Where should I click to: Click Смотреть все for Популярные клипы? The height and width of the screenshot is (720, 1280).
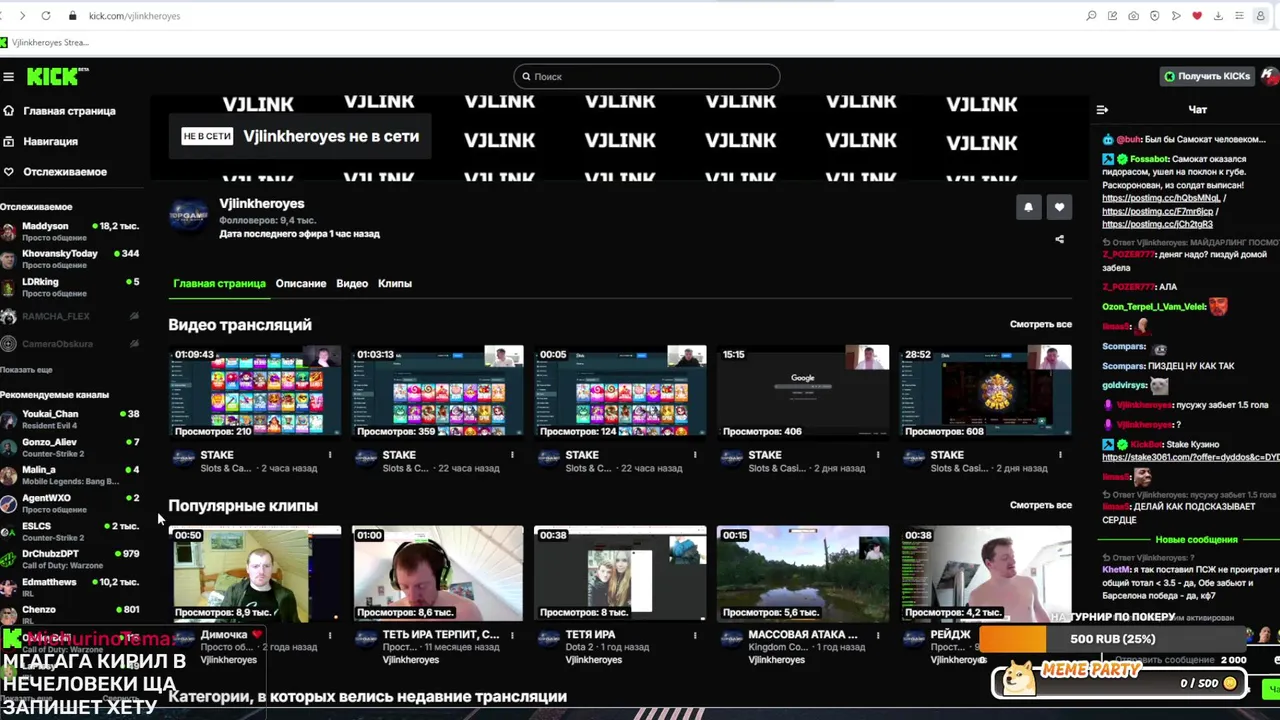[x=1040, y=505]
